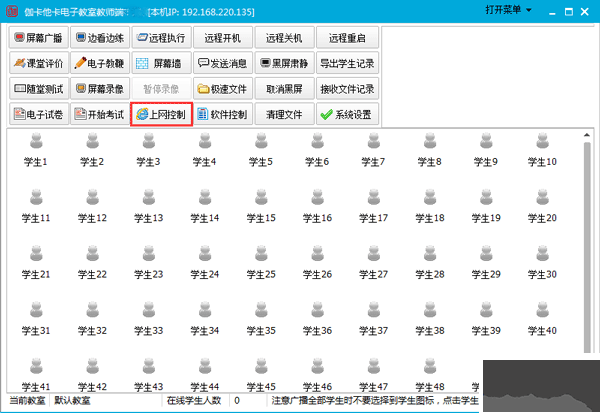Click 导出学生记录 export student records
Viewport: 600px width, 413px height.
tap(346, 63)
